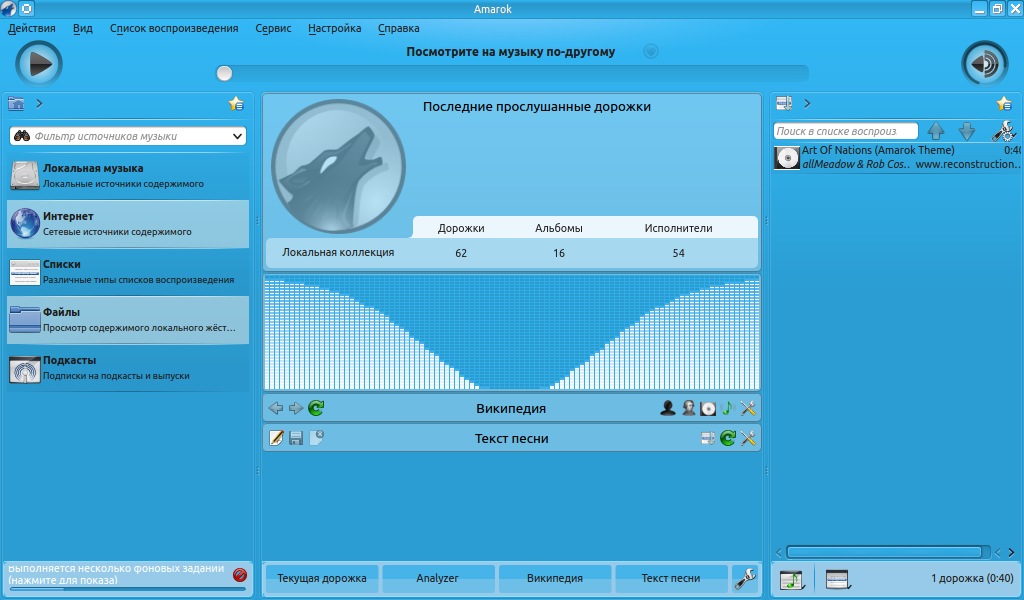This screenshot has width=1024, height=600.
Task: Close lyrics editing with the page icon
Action: (x=316, y=437)
